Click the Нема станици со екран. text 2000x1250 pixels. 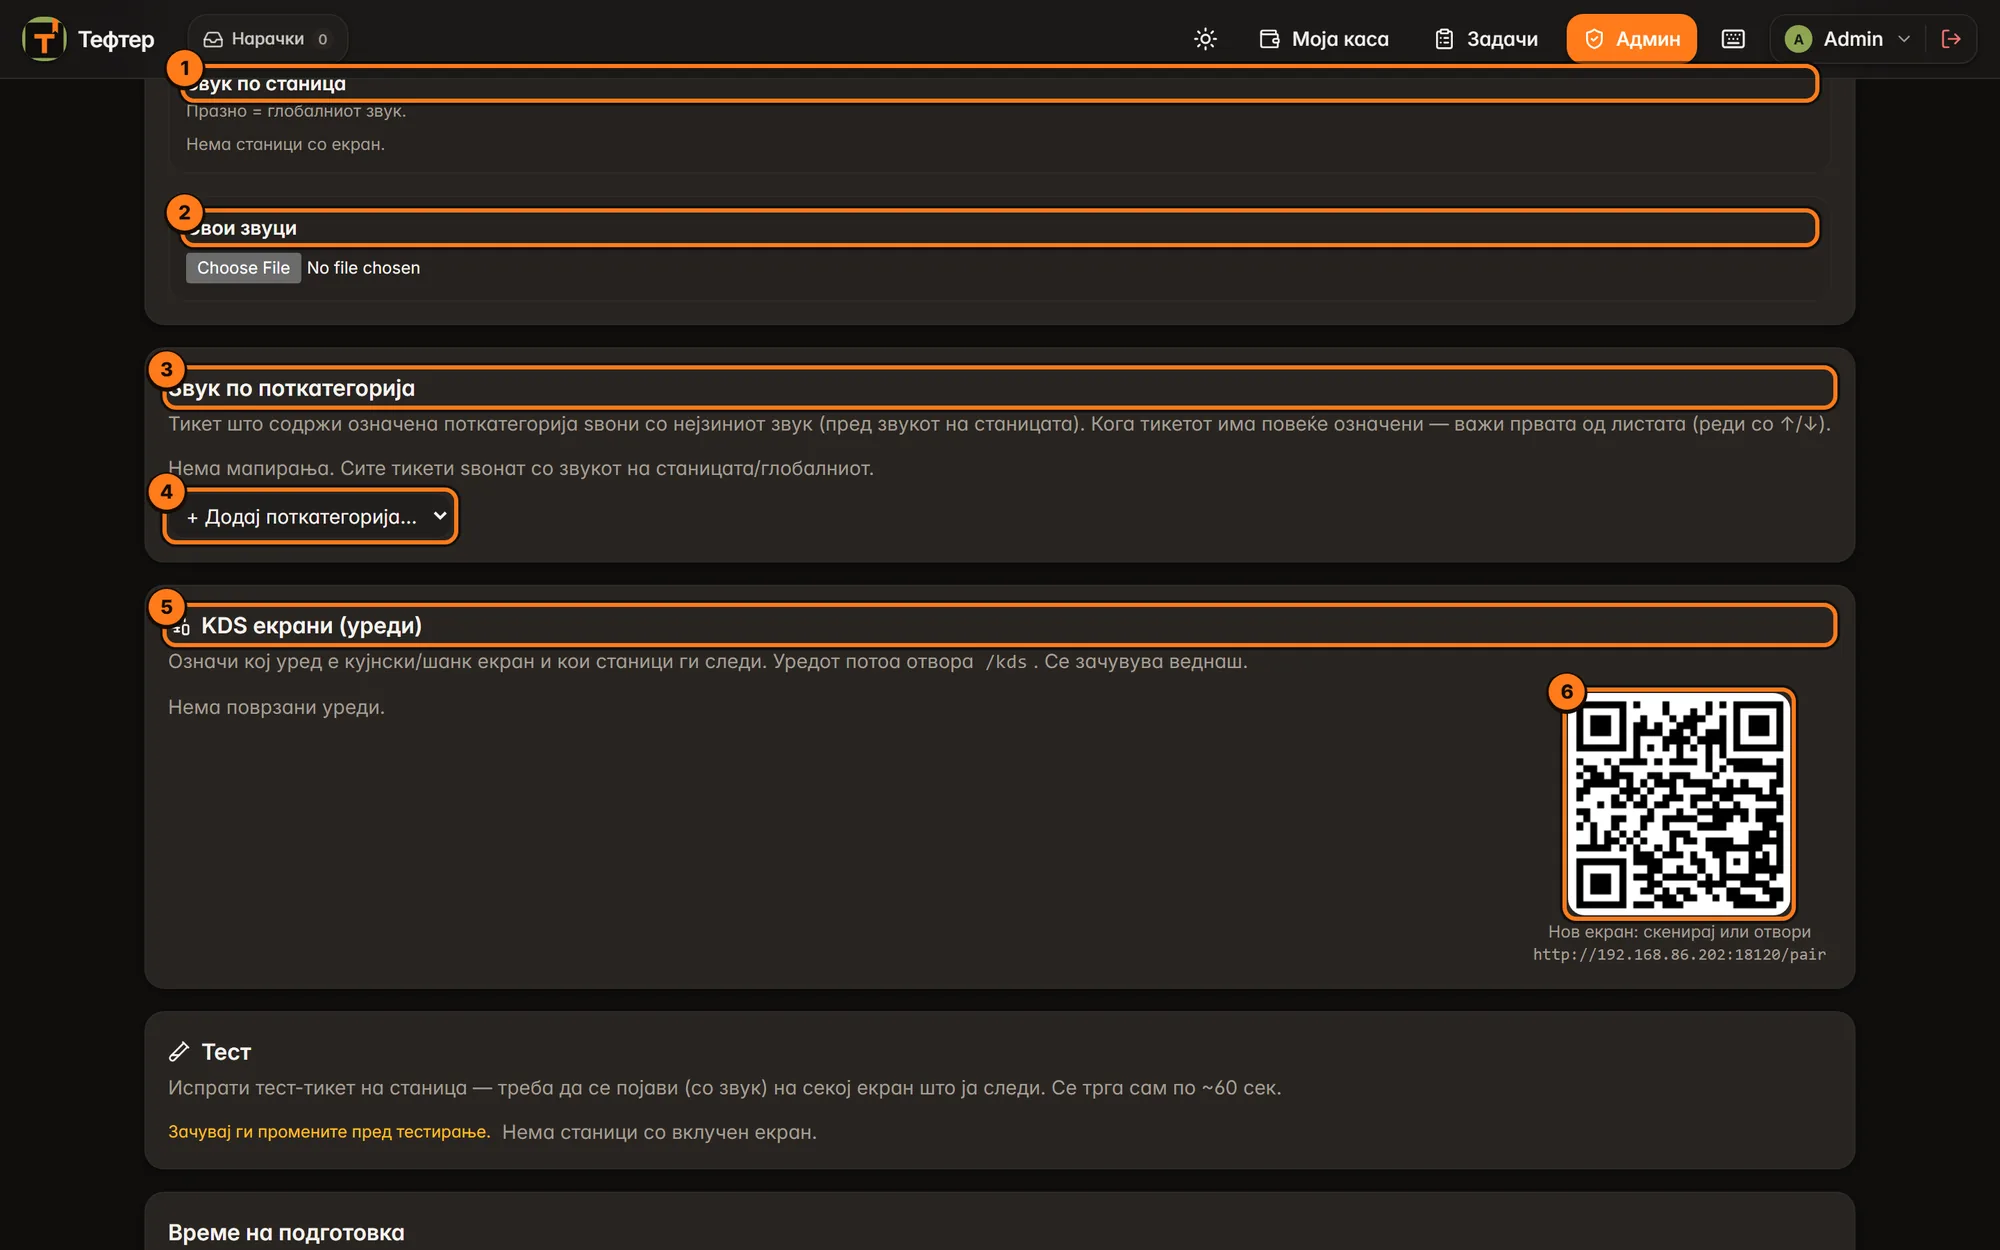tap(285, 144)
